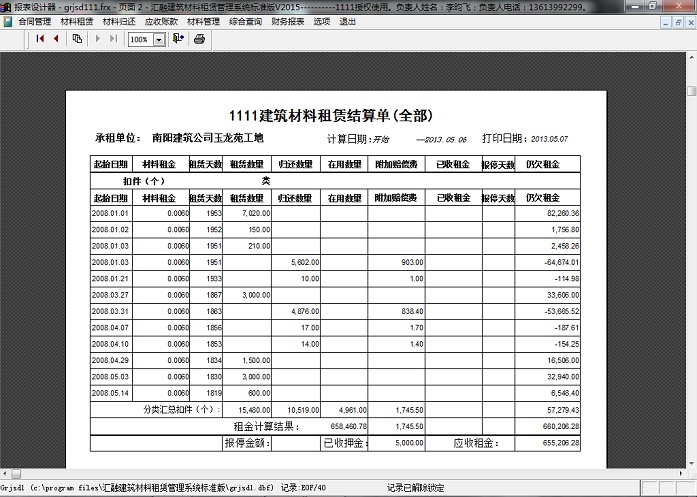Viewport: 697px width, 497px height.
Task: Click subtotal label 分类汇总扣件（个）
Action: (x=182, y=409)
